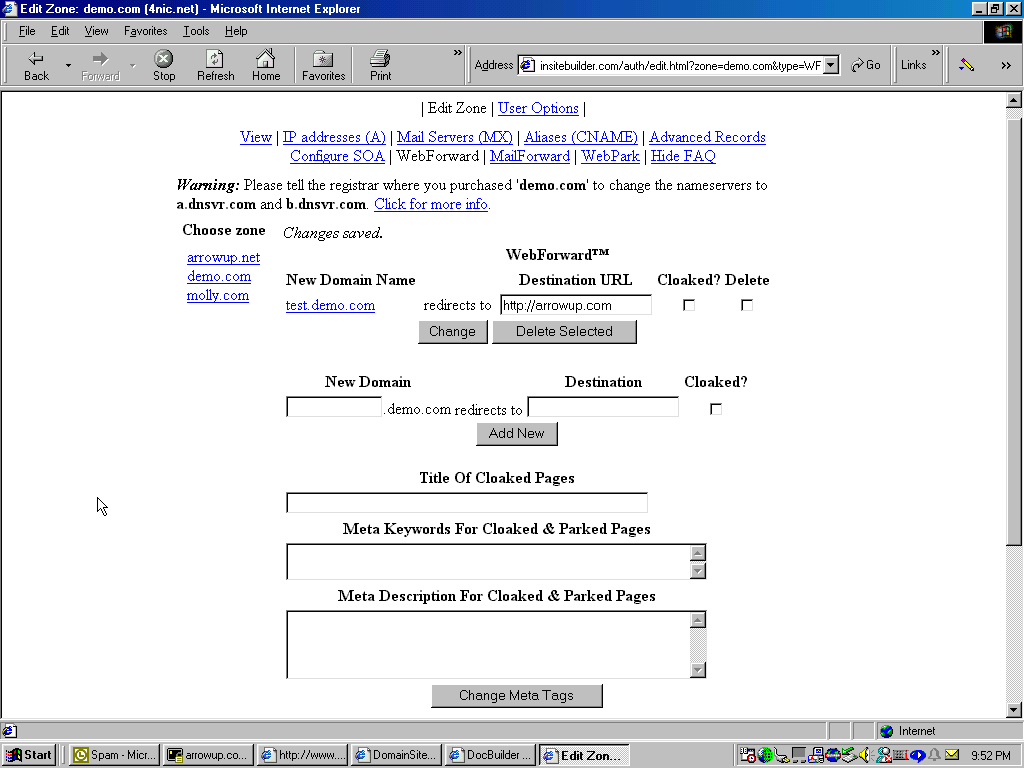Focus the Destination URL field for test.demo.com
1024x768 pixels.
[576, 305]
